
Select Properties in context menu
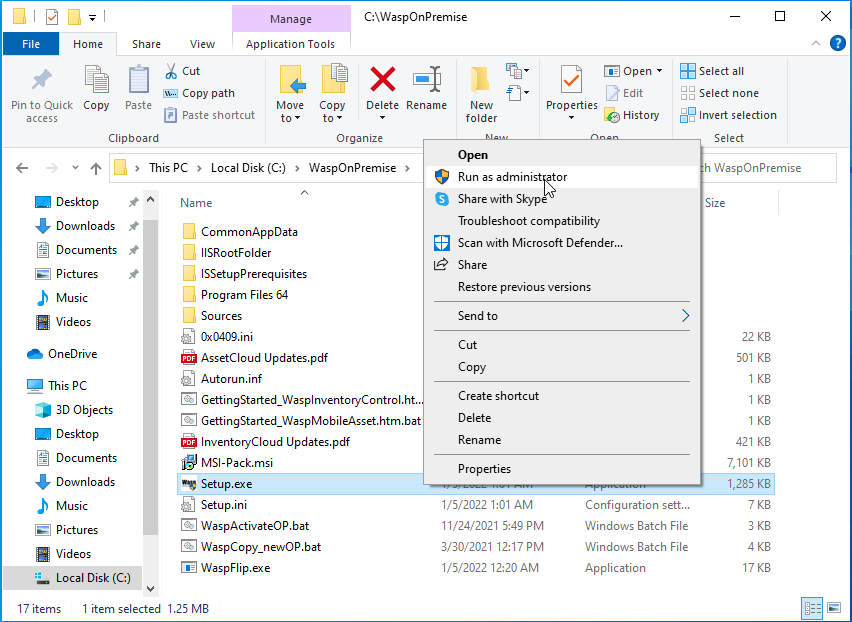(562, 469)
